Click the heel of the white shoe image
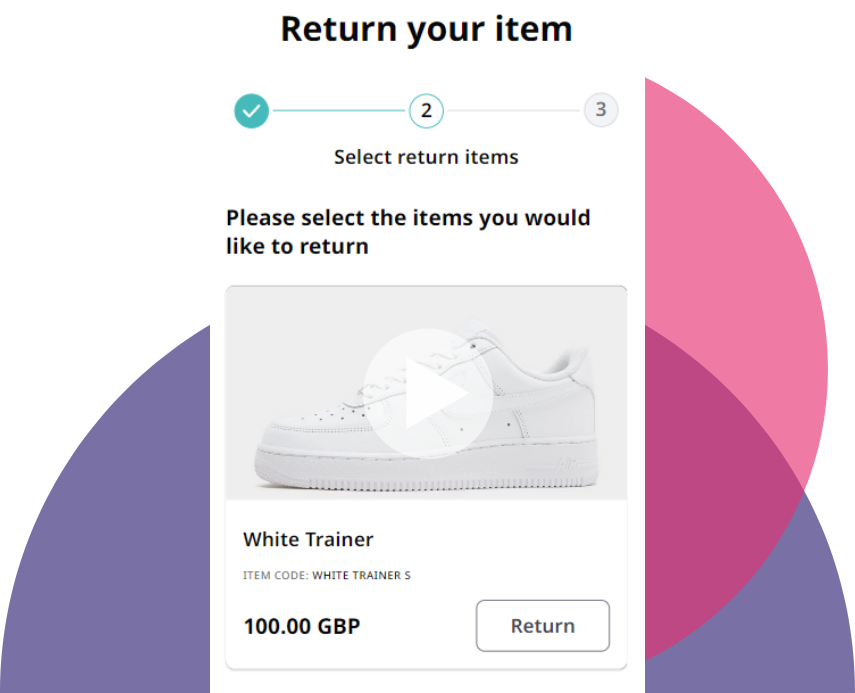Viewport: 855px width, 693px height. pos(585,420)
